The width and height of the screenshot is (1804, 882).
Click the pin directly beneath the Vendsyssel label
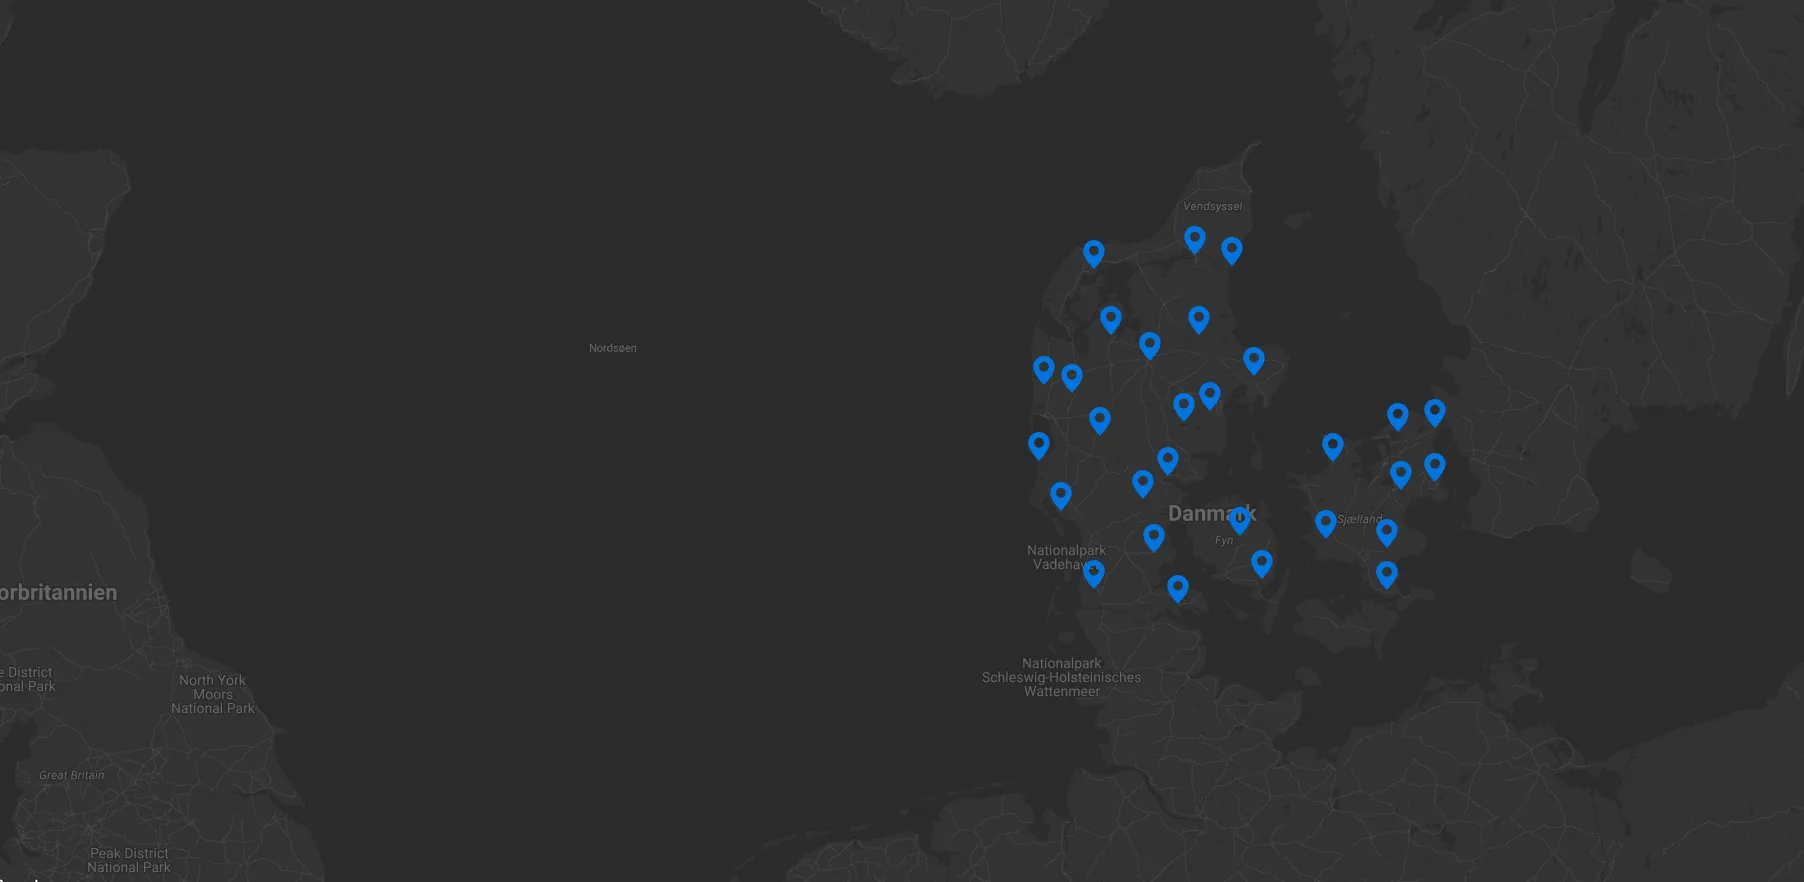(1195, 239)
